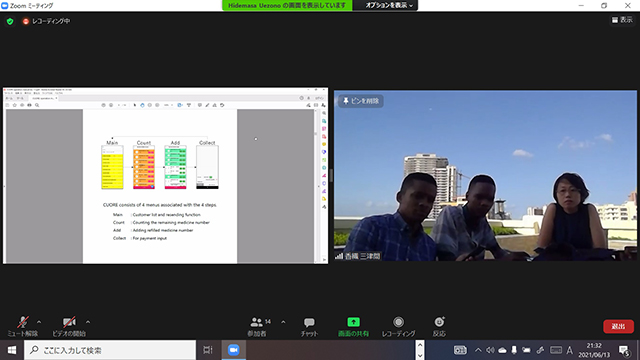Toggle the recording (レコーディング) button

398,326
